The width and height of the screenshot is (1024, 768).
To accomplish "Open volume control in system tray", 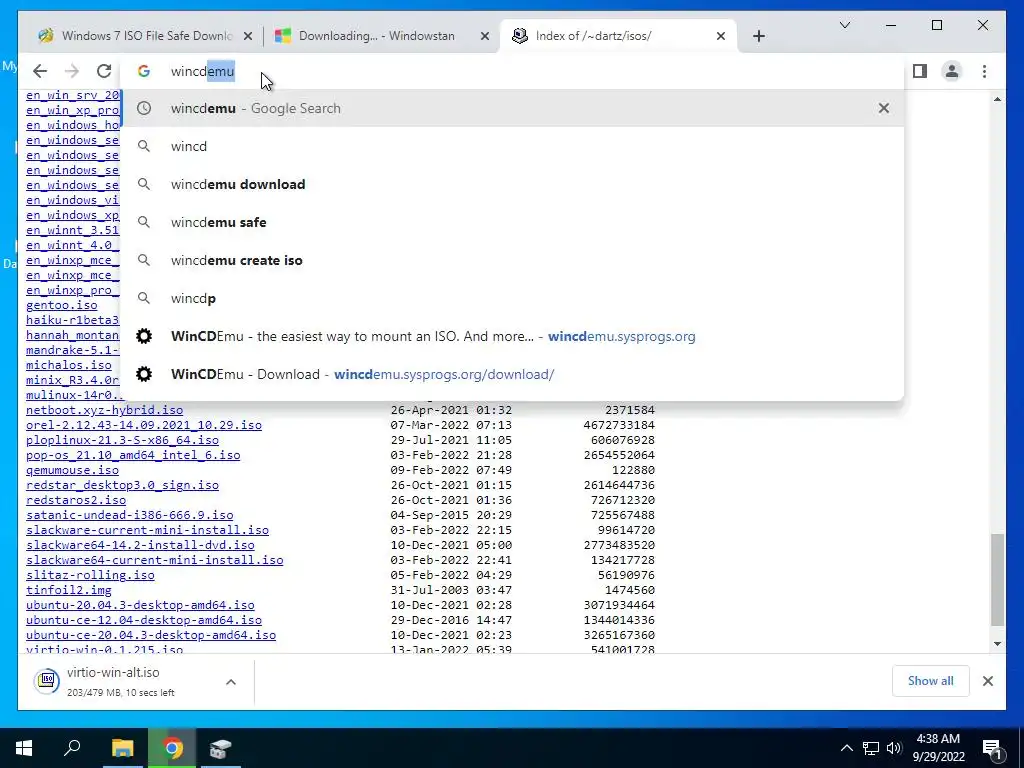I will (894, 748).
